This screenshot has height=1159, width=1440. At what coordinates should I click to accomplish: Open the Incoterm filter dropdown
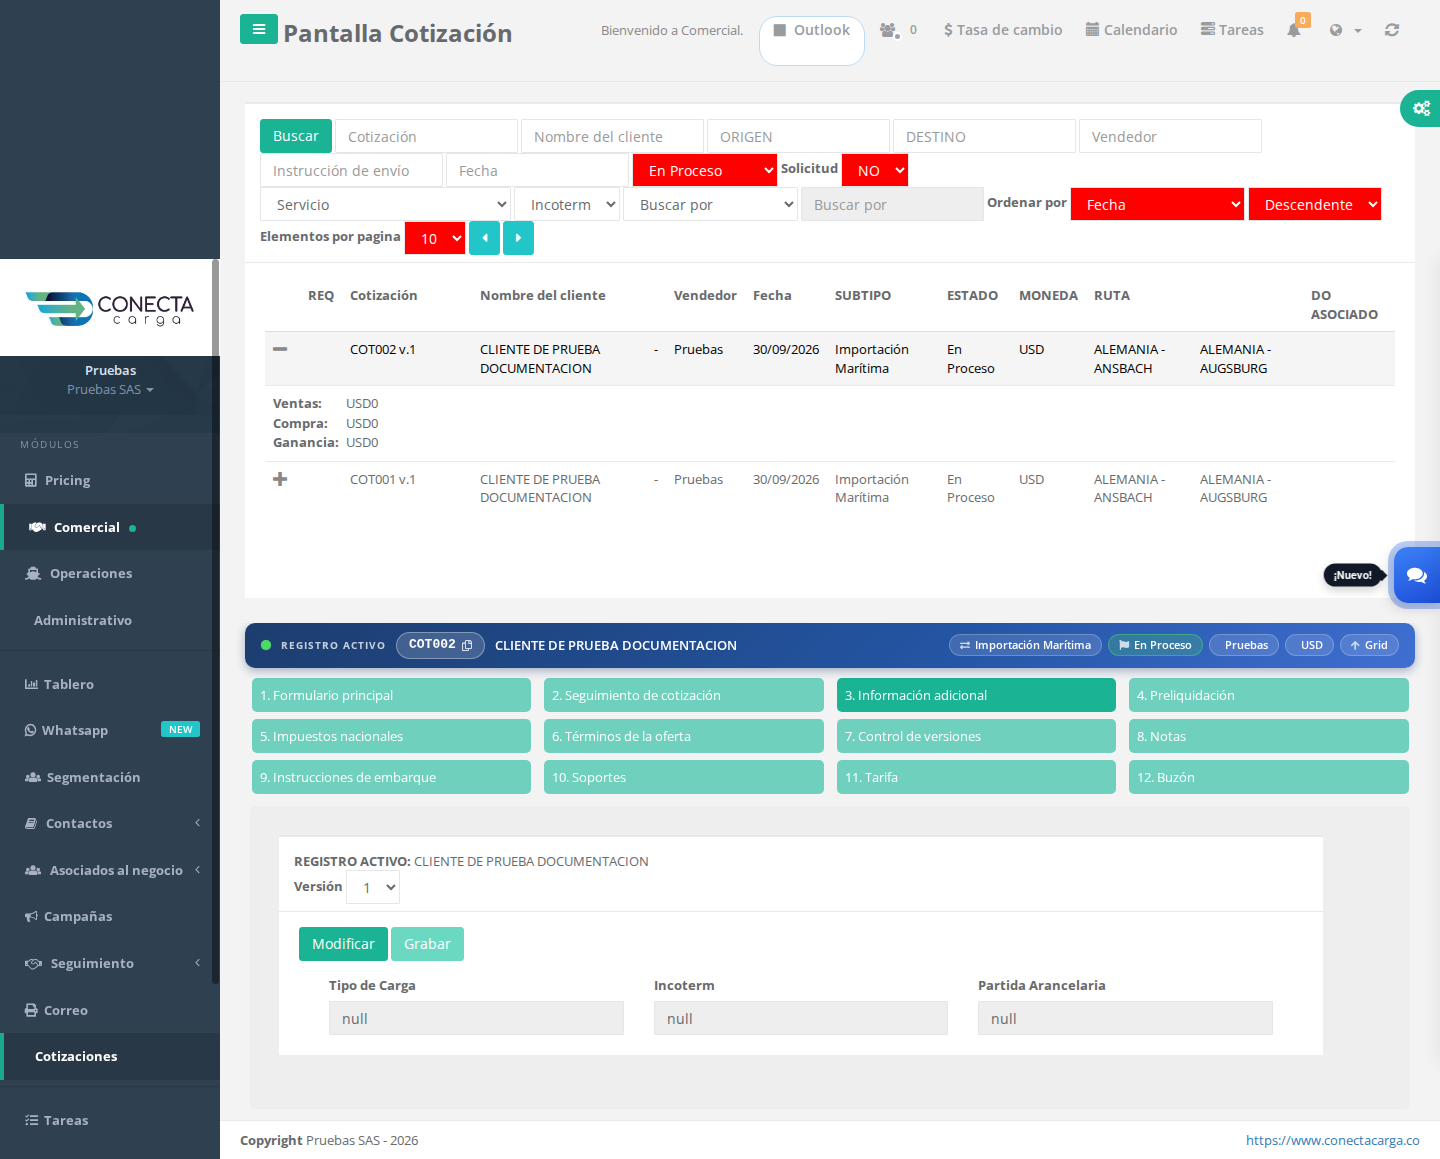(567, 204)
